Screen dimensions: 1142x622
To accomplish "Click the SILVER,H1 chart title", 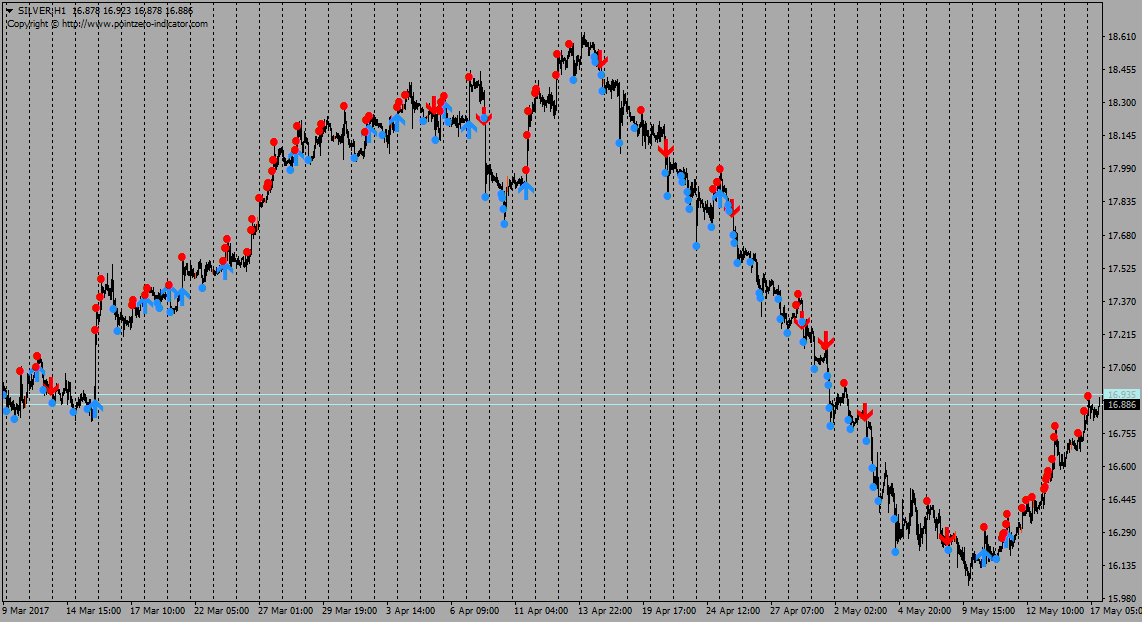I will point(42,11).
